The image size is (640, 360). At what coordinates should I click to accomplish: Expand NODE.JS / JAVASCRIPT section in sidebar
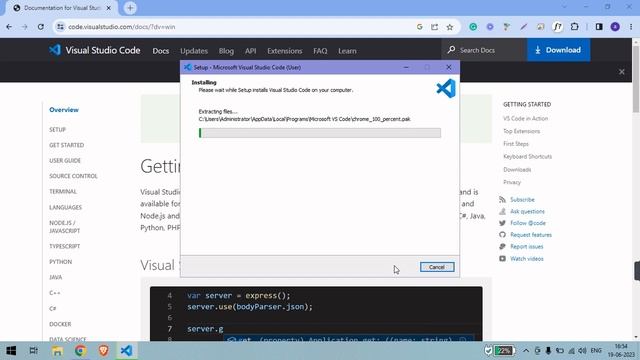64,227
